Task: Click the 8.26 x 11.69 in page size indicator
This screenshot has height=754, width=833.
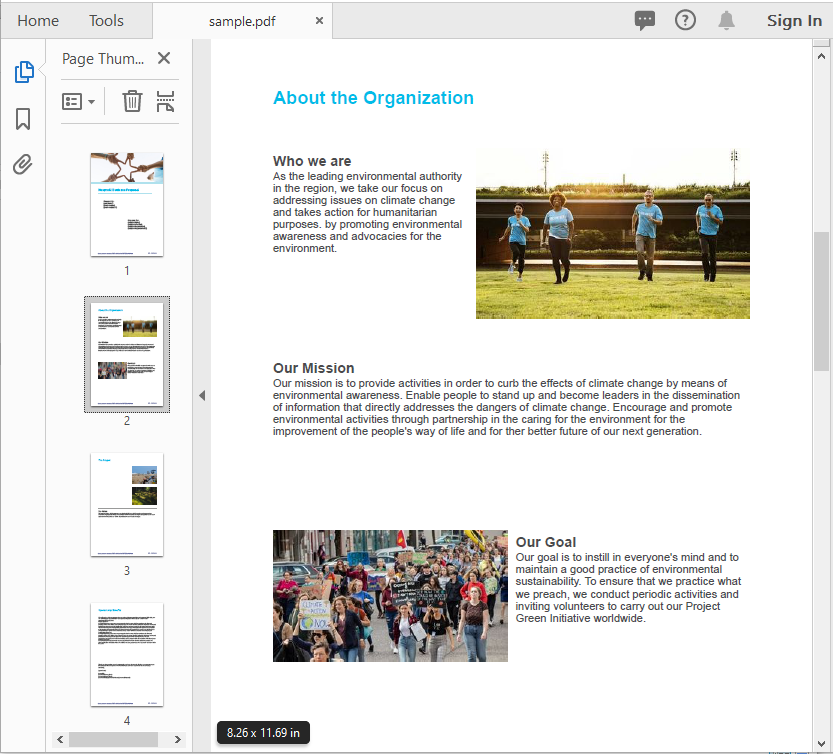Action: (x=262, y=732)
